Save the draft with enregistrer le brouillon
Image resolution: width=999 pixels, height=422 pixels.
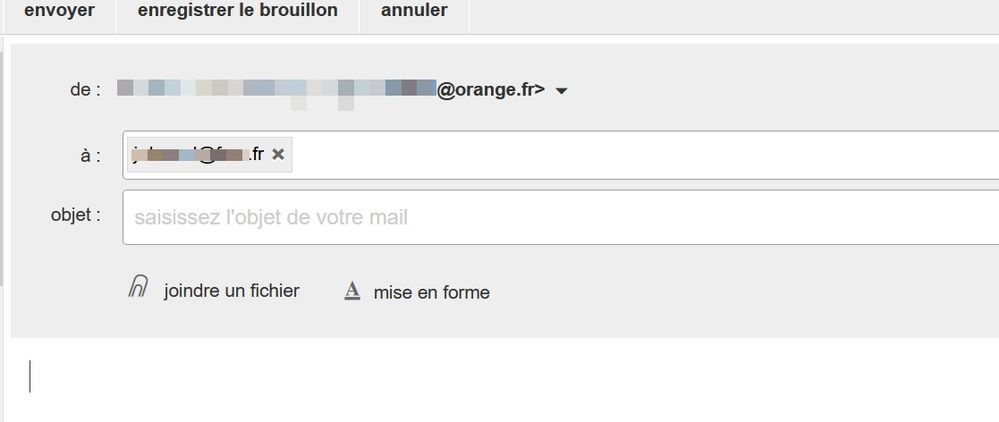pyautogui.click(x=237, y=11)
